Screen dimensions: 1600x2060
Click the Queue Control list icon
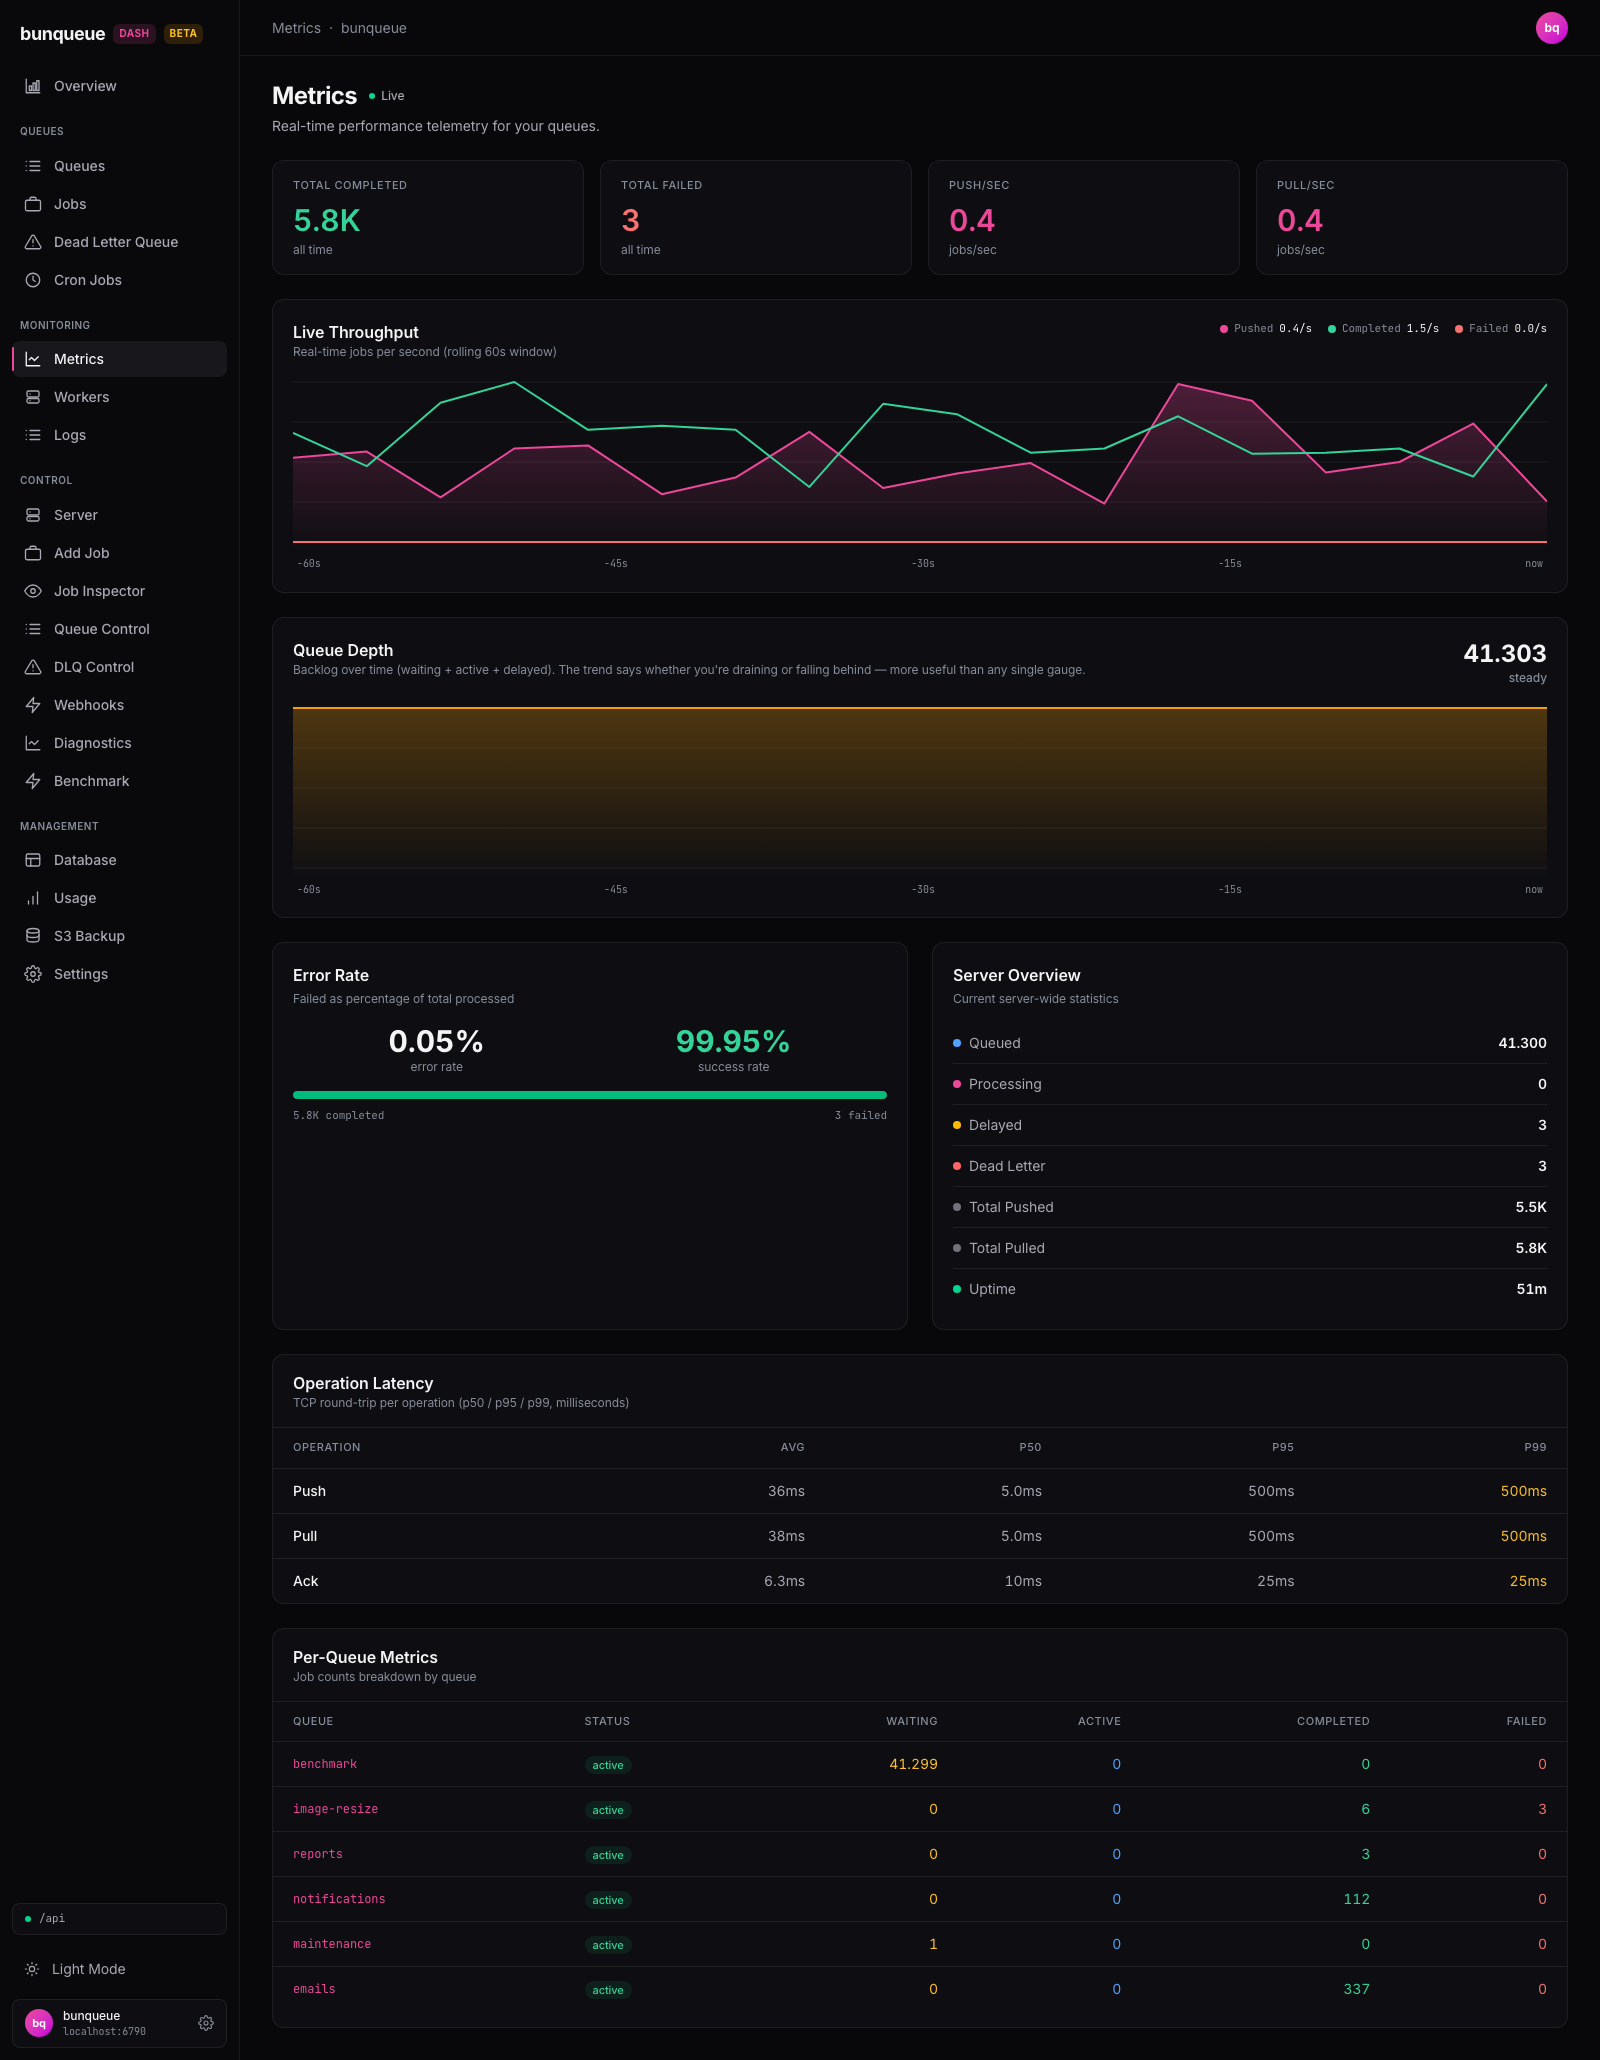coord(33,629)
